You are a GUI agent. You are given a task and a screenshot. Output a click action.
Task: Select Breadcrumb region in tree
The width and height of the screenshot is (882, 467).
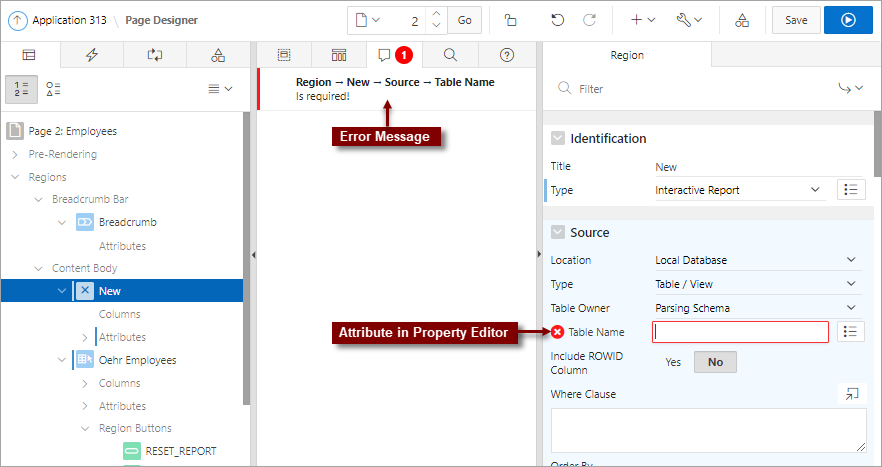(128, 222)
